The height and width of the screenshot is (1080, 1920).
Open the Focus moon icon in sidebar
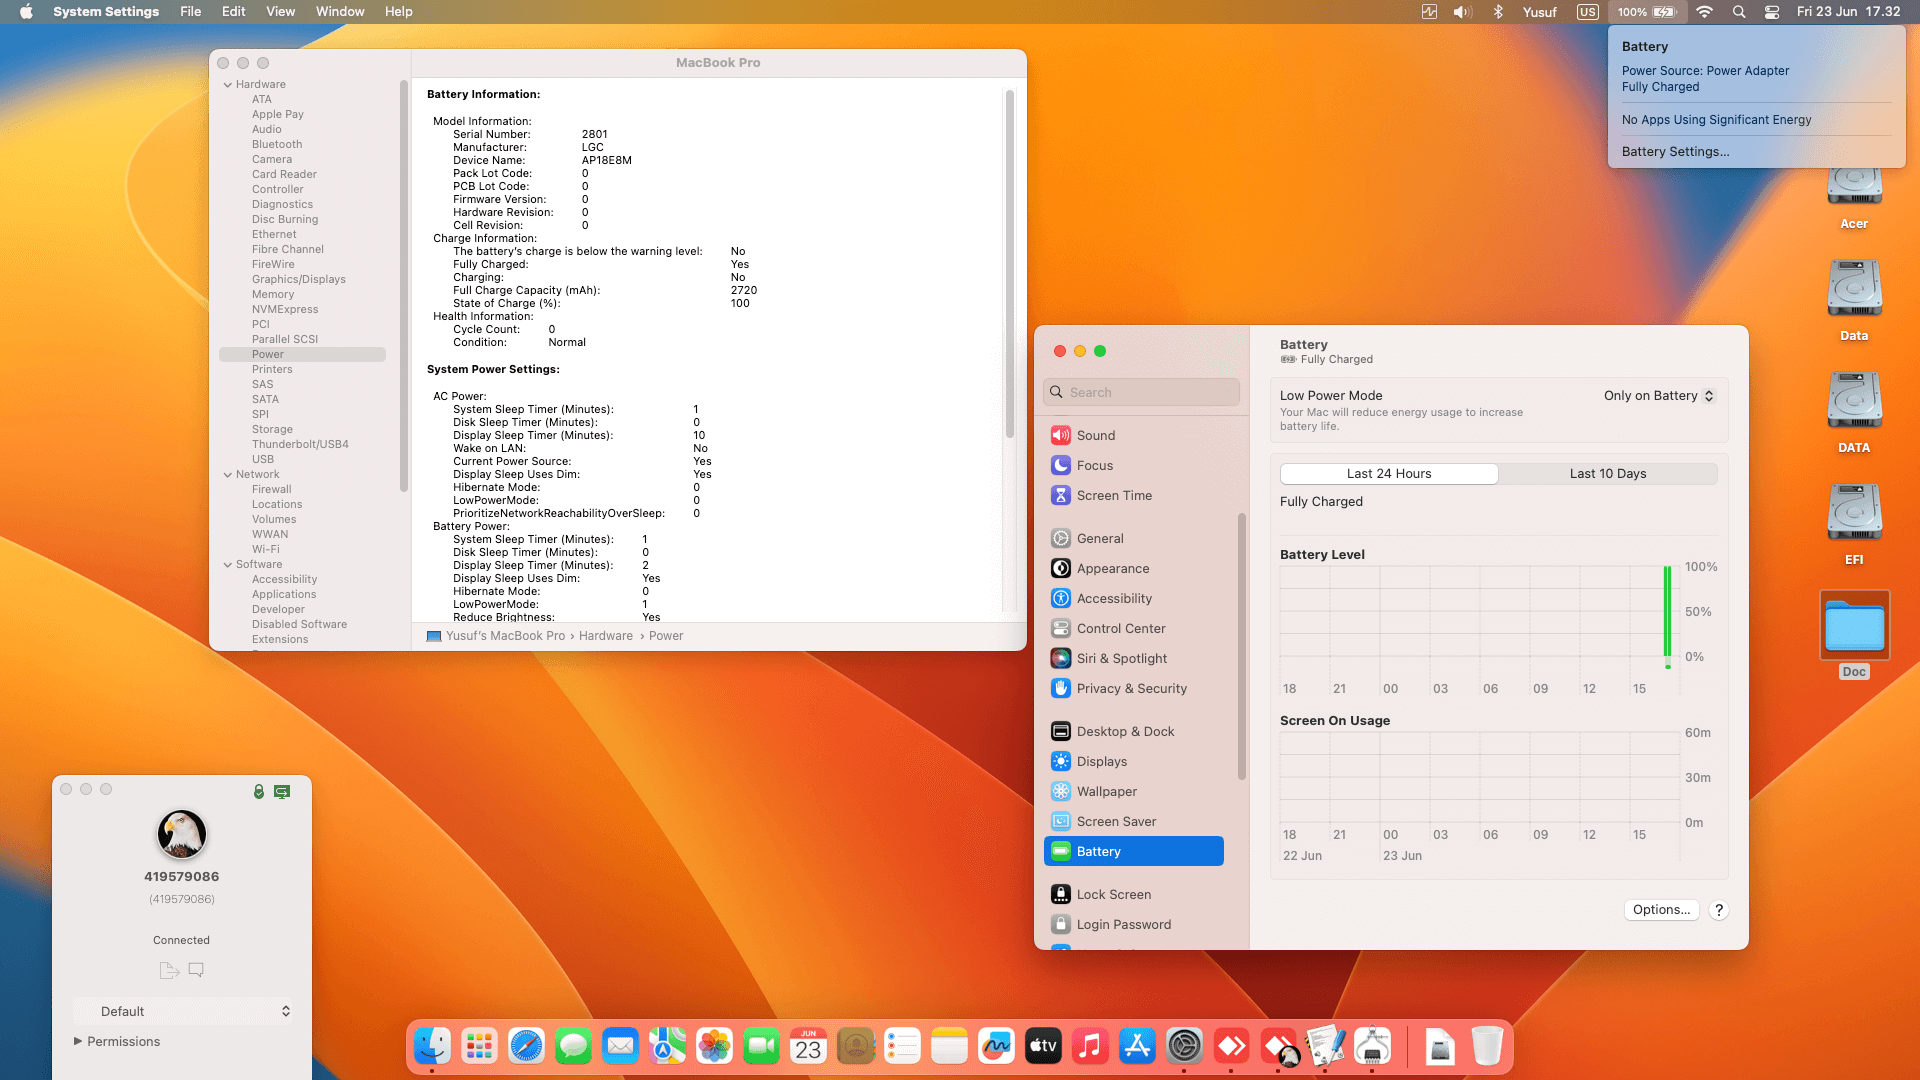click(1061, 465)
